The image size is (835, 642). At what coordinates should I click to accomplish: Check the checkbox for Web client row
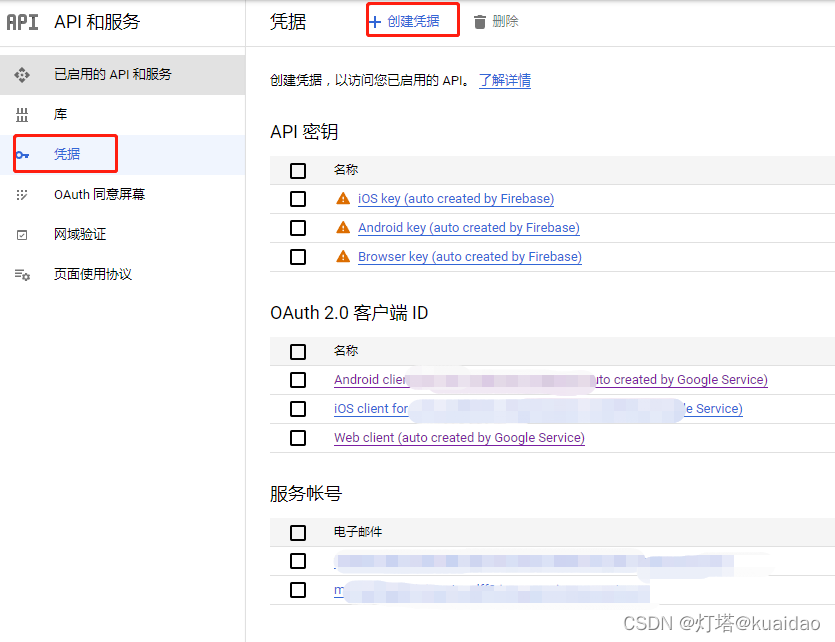point(297,438)
